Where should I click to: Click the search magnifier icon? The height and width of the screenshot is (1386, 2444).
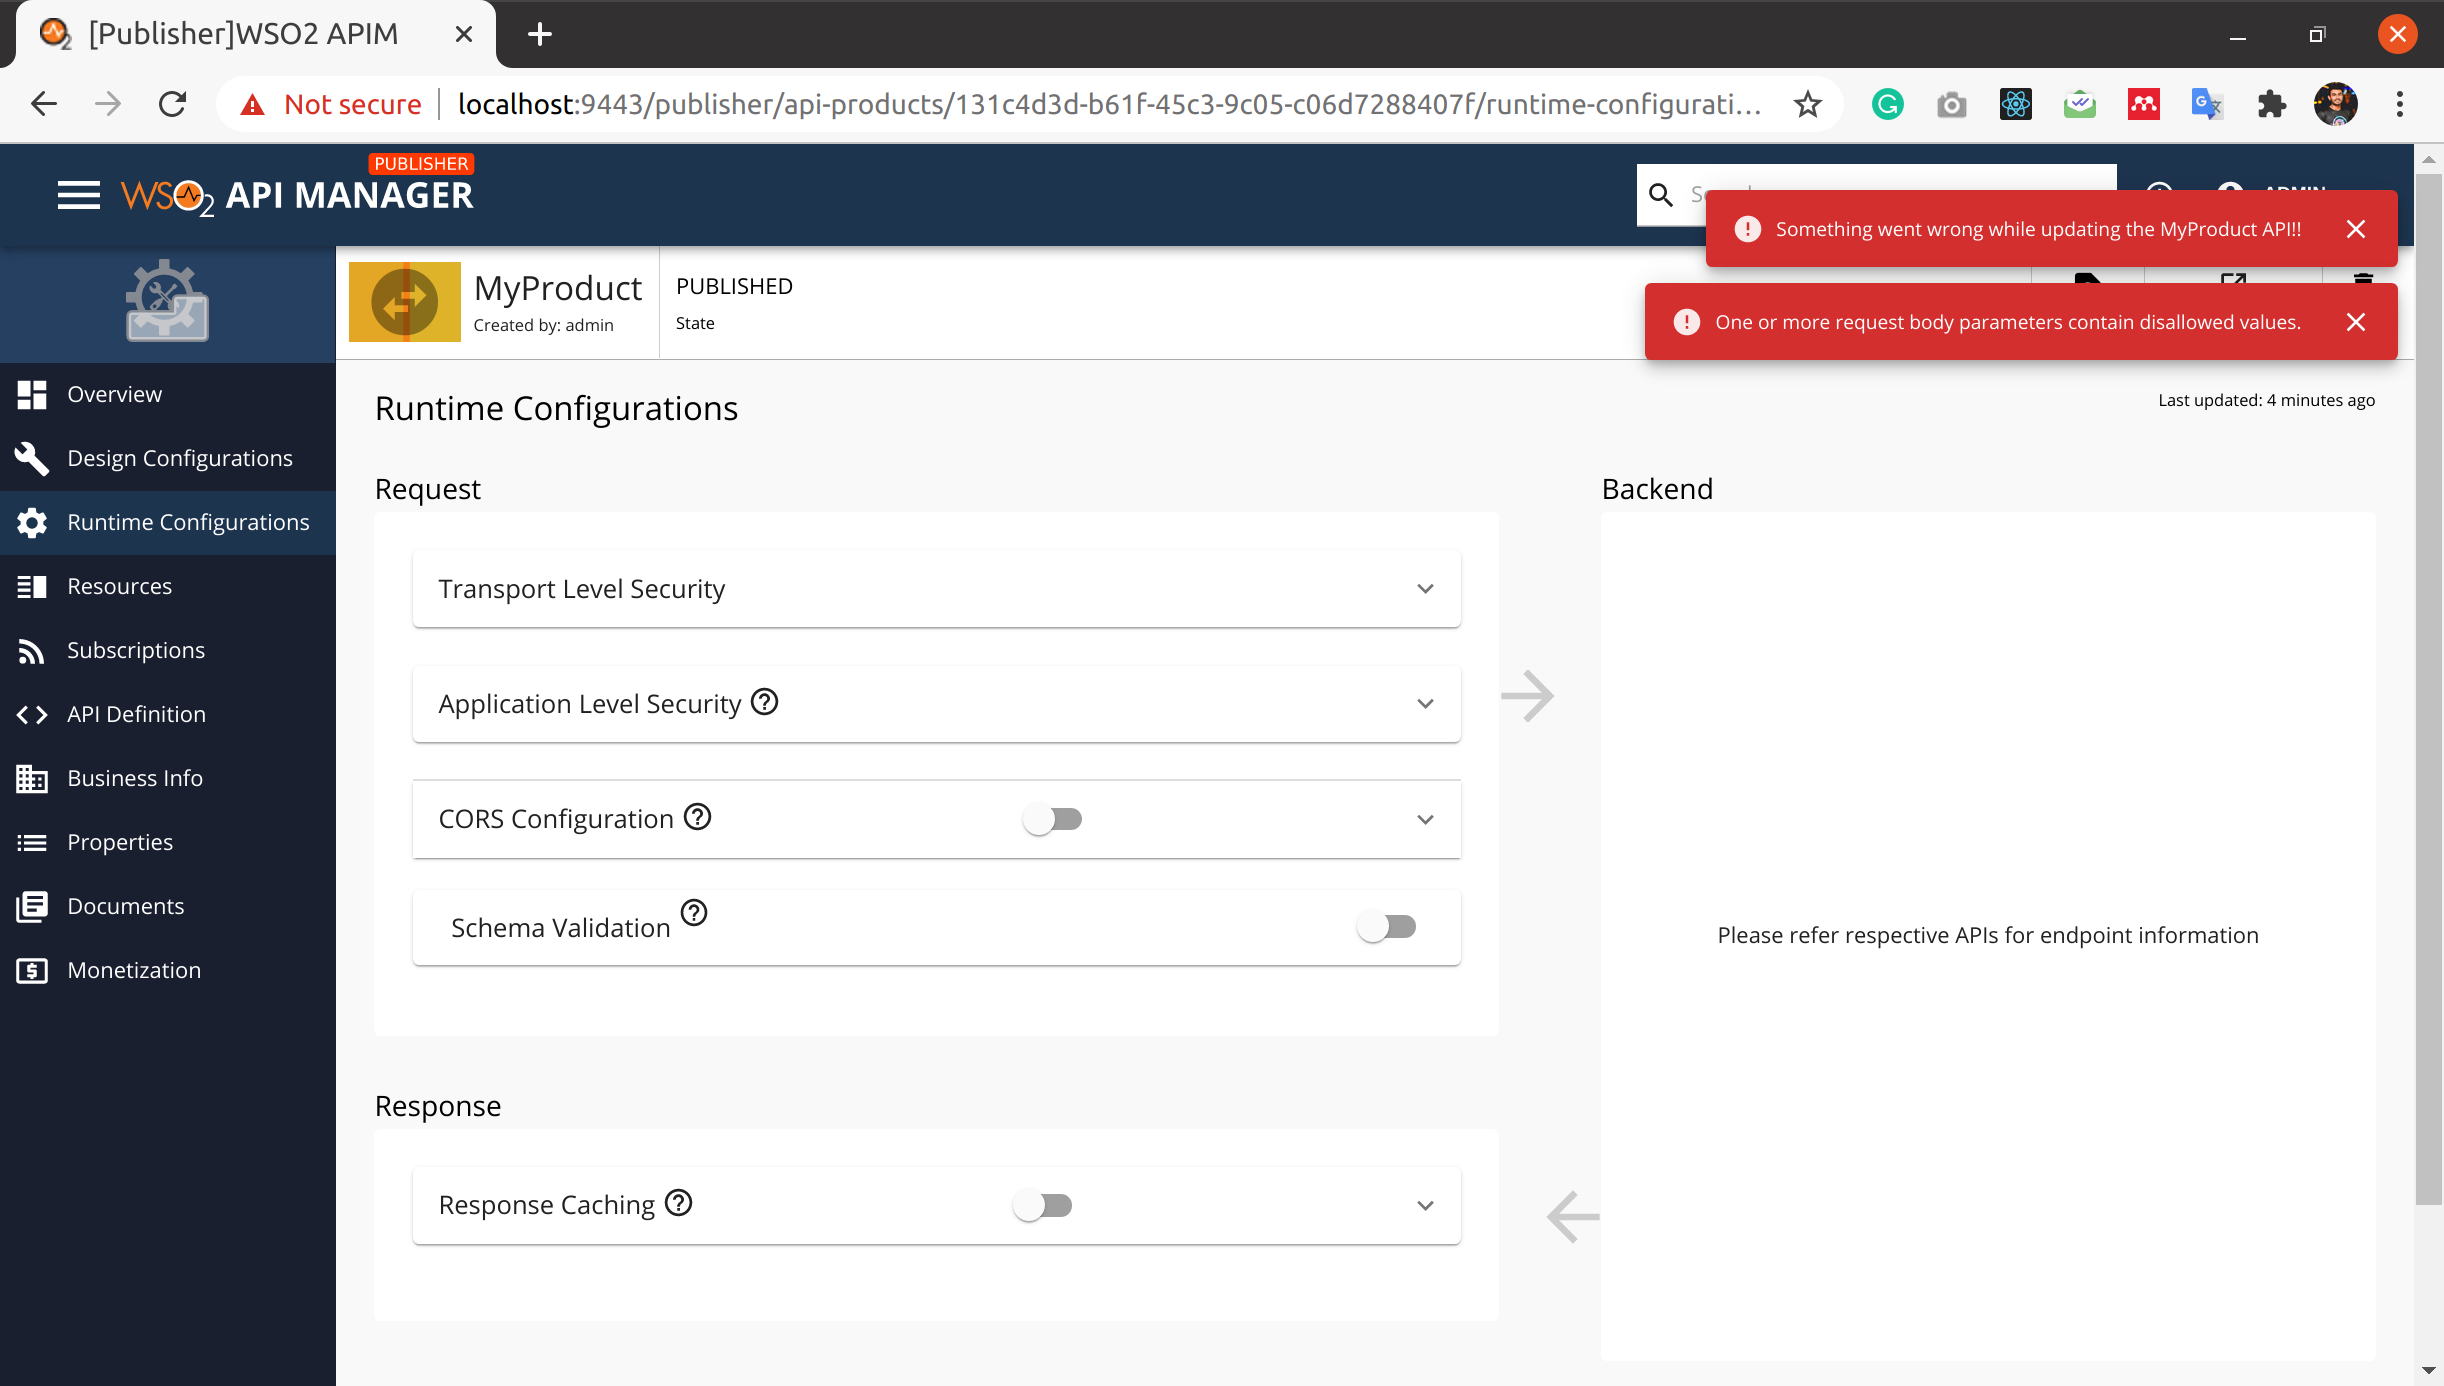coord(1660,195)
